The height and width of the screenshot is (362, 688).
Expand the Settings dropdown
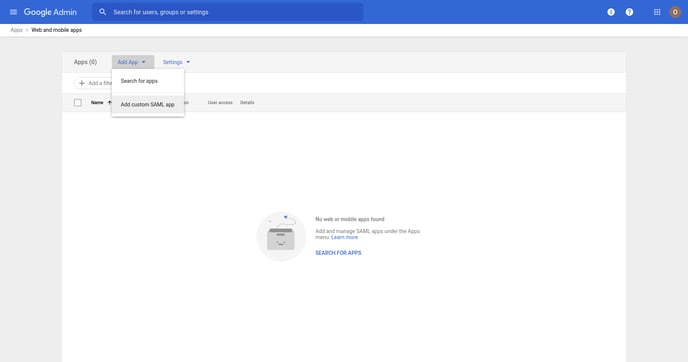coord(176,62)
